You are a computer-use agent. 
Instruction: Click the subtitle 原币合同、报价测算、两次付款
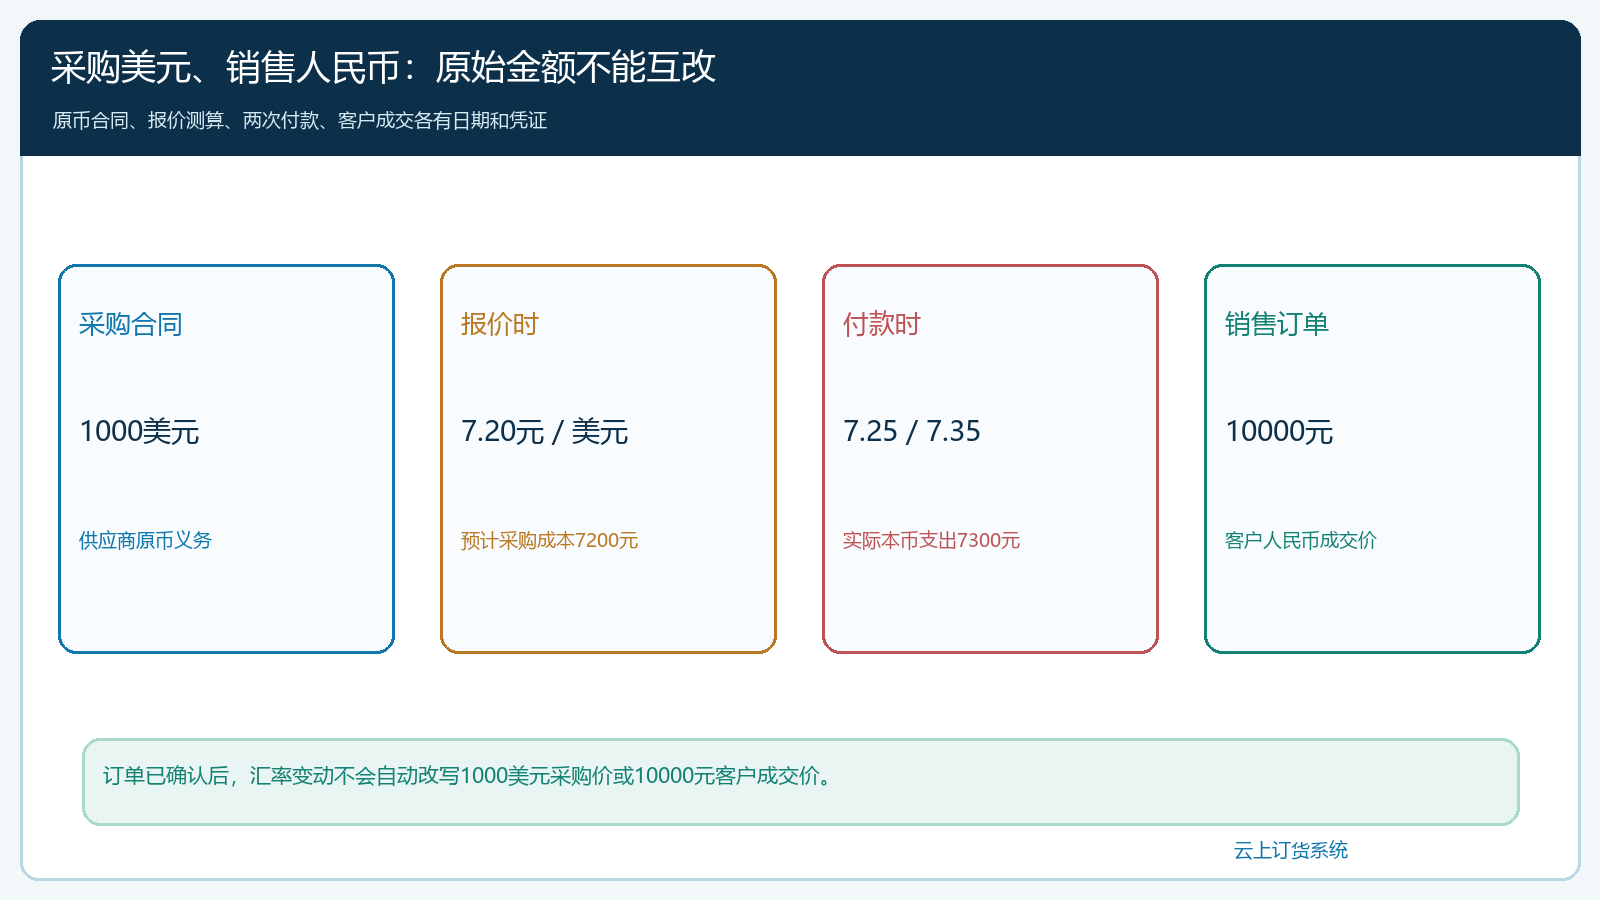tap(299, 120)
